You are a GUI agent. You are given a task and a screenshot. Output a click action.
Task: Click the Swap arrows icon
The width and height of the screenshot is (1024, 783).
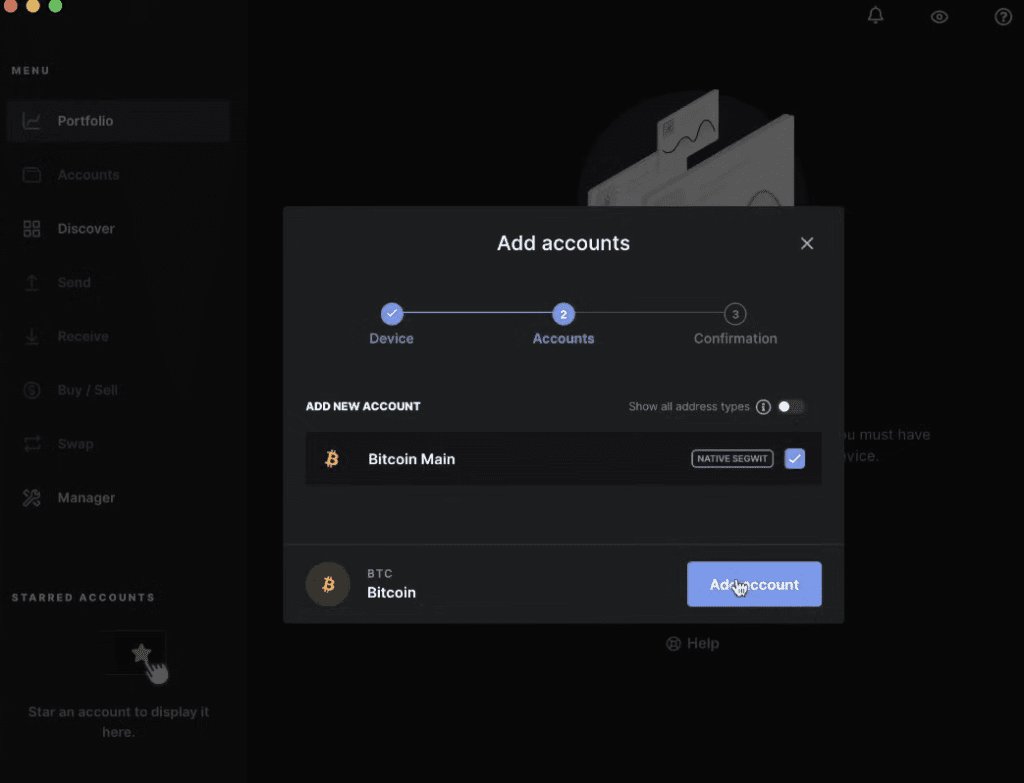coord(32,444)
